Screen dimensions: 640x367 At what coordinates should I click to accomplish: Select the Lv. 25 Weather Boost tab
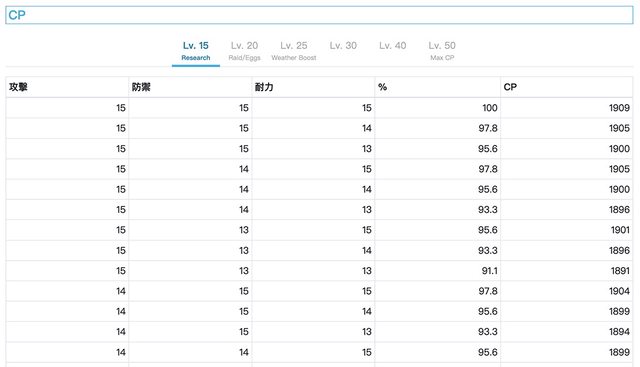(294, 51)
